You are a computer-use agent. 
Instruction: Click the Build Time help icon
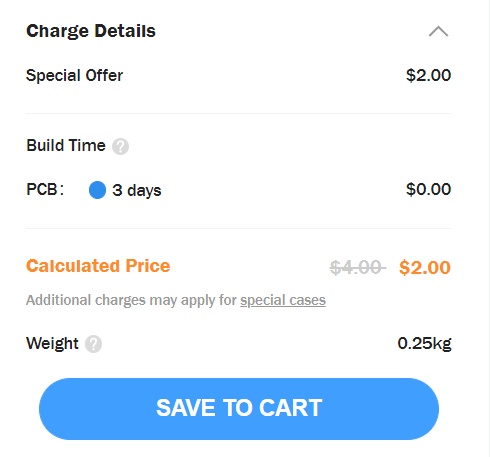120,146
